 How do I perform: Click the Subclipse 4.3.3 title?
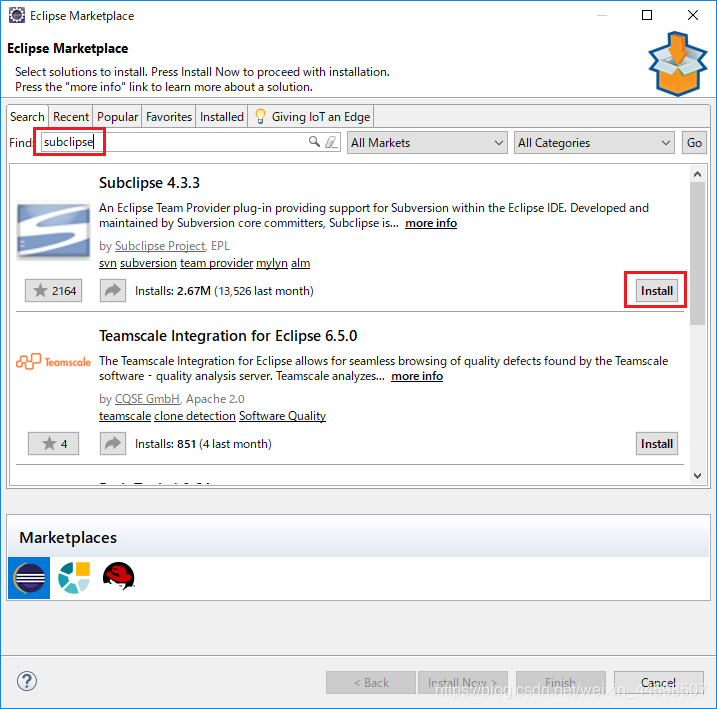pos(150,183)
